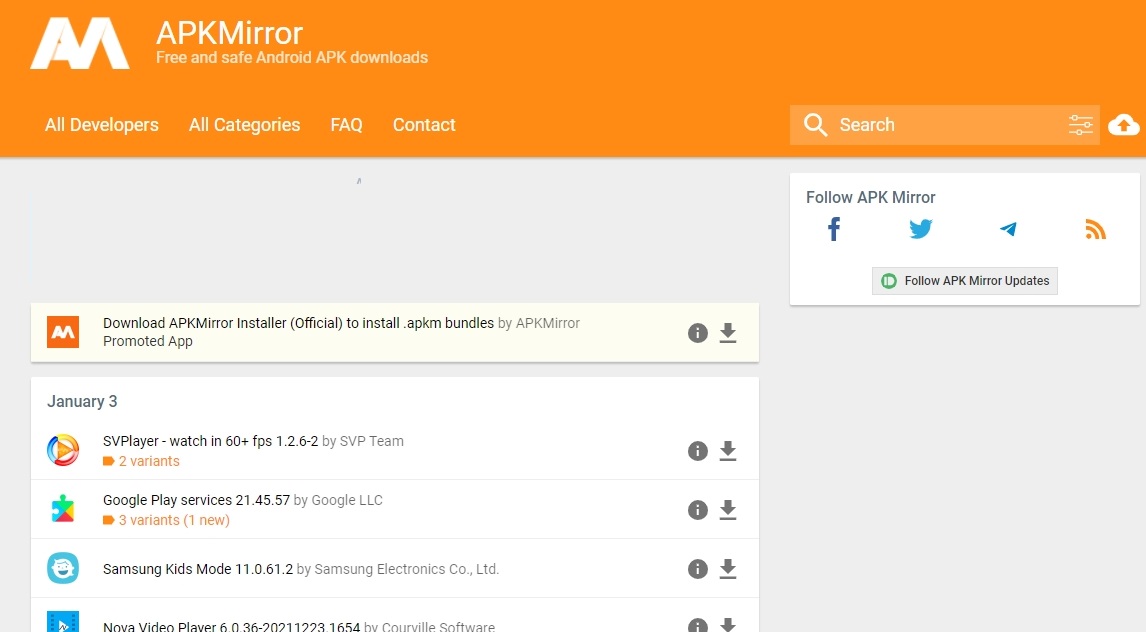Open the RSS feed
This screenshot has width=1146, height=632.
click(x=1095, y=229)
